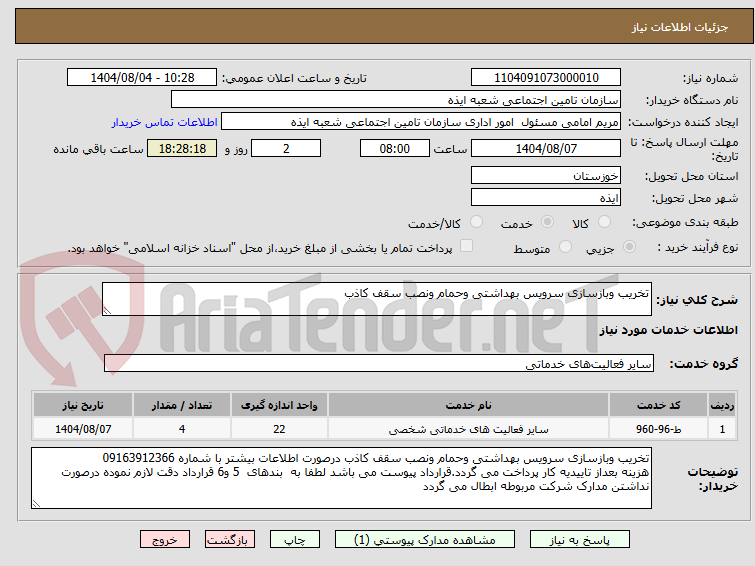Image resolution: width=755 pixels, height=566 pixels.
Task: Open اطلاعات تماس خریدار link
Action: click(x=165, y=122)
